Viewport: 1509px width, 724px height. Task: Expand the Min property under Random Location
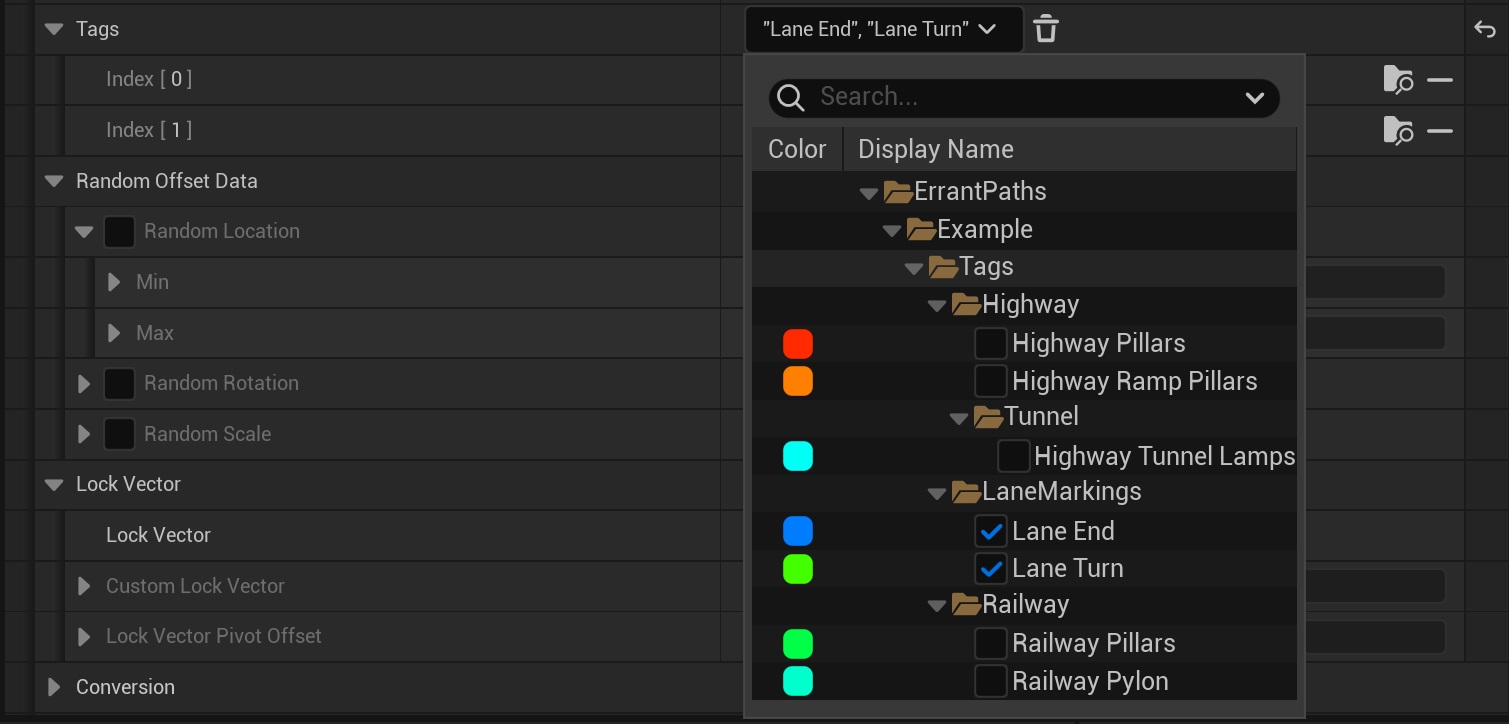tap(112, 282)
